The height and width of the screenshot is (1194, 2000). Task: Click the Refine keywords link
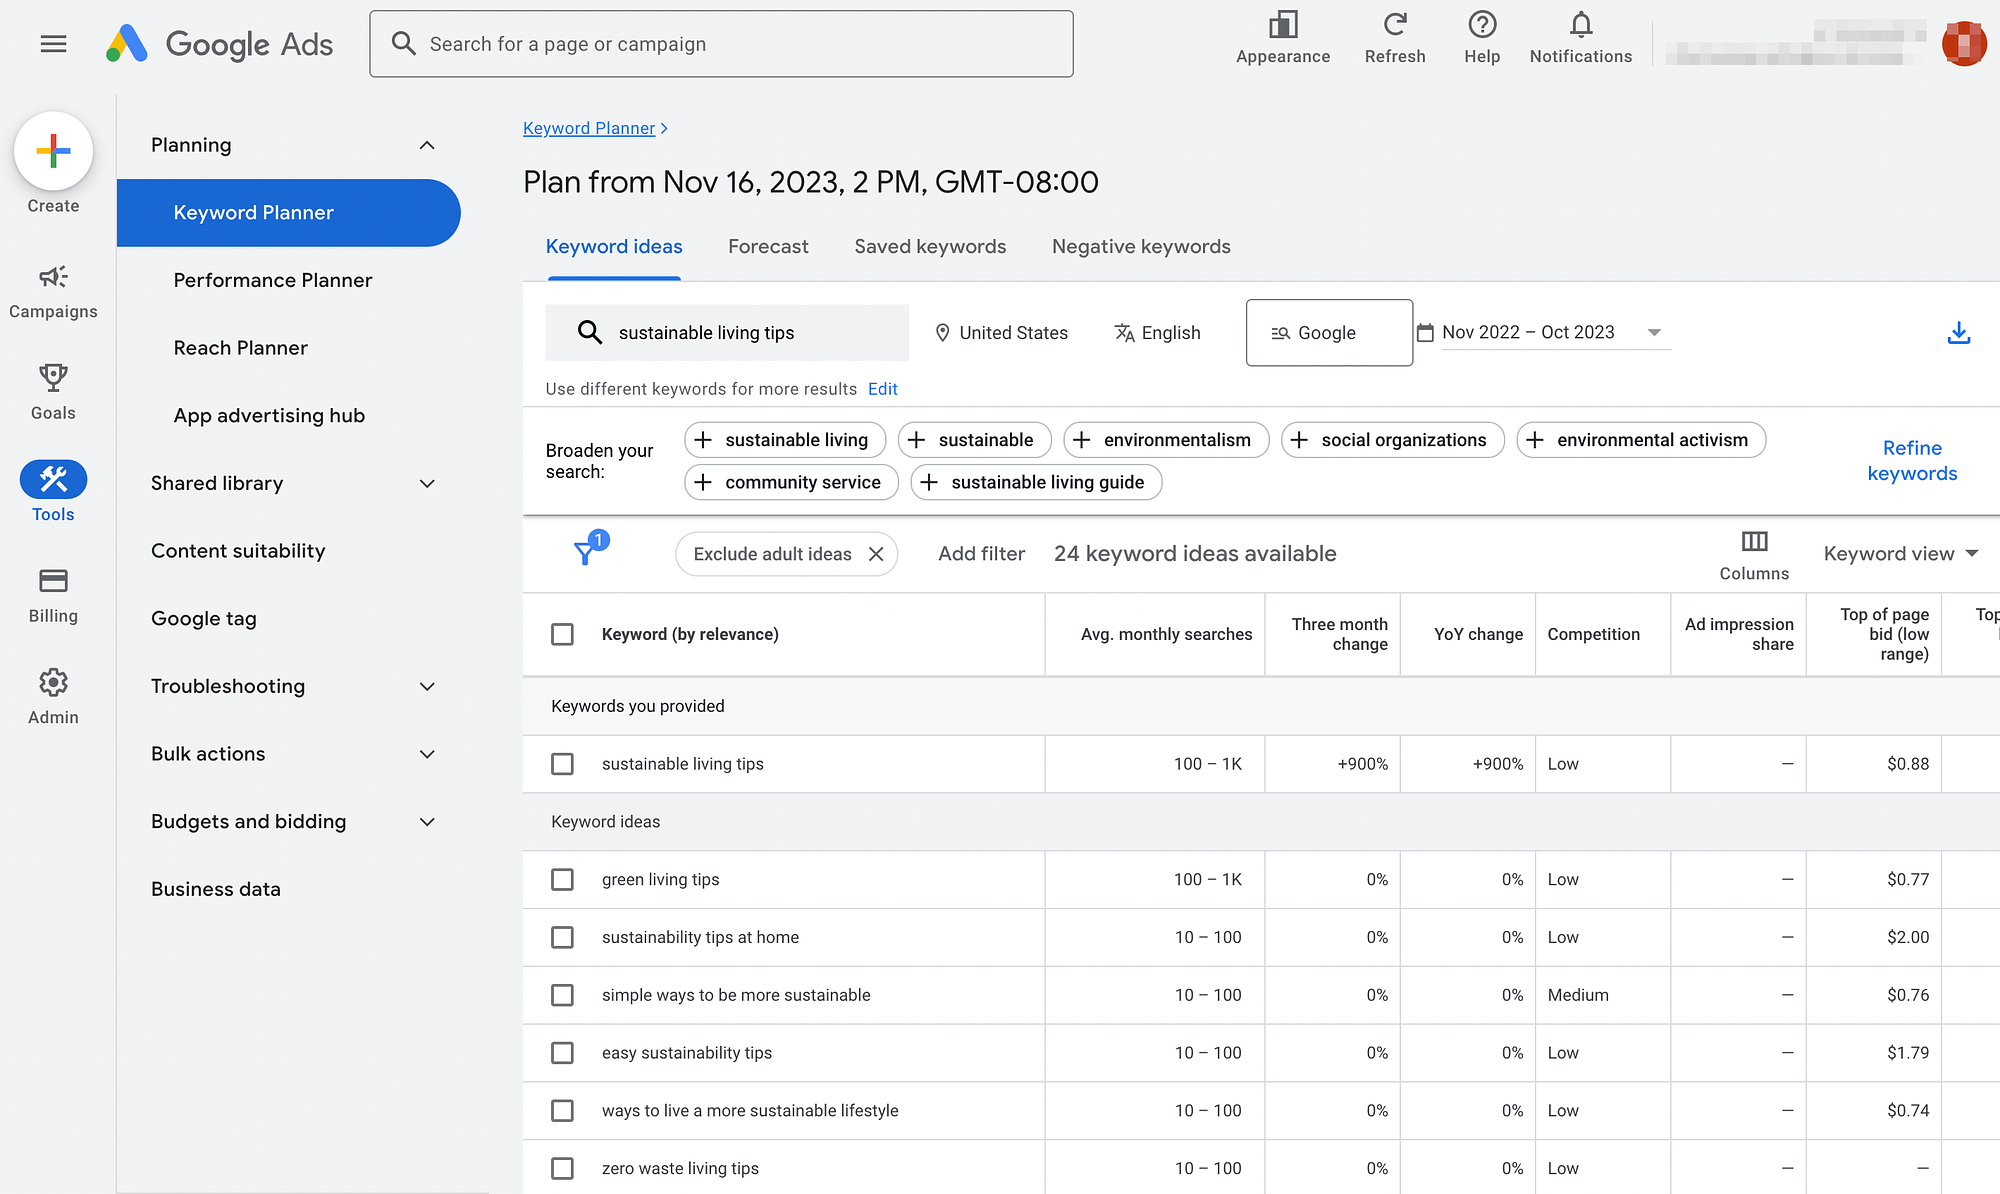pos(1911,461)
